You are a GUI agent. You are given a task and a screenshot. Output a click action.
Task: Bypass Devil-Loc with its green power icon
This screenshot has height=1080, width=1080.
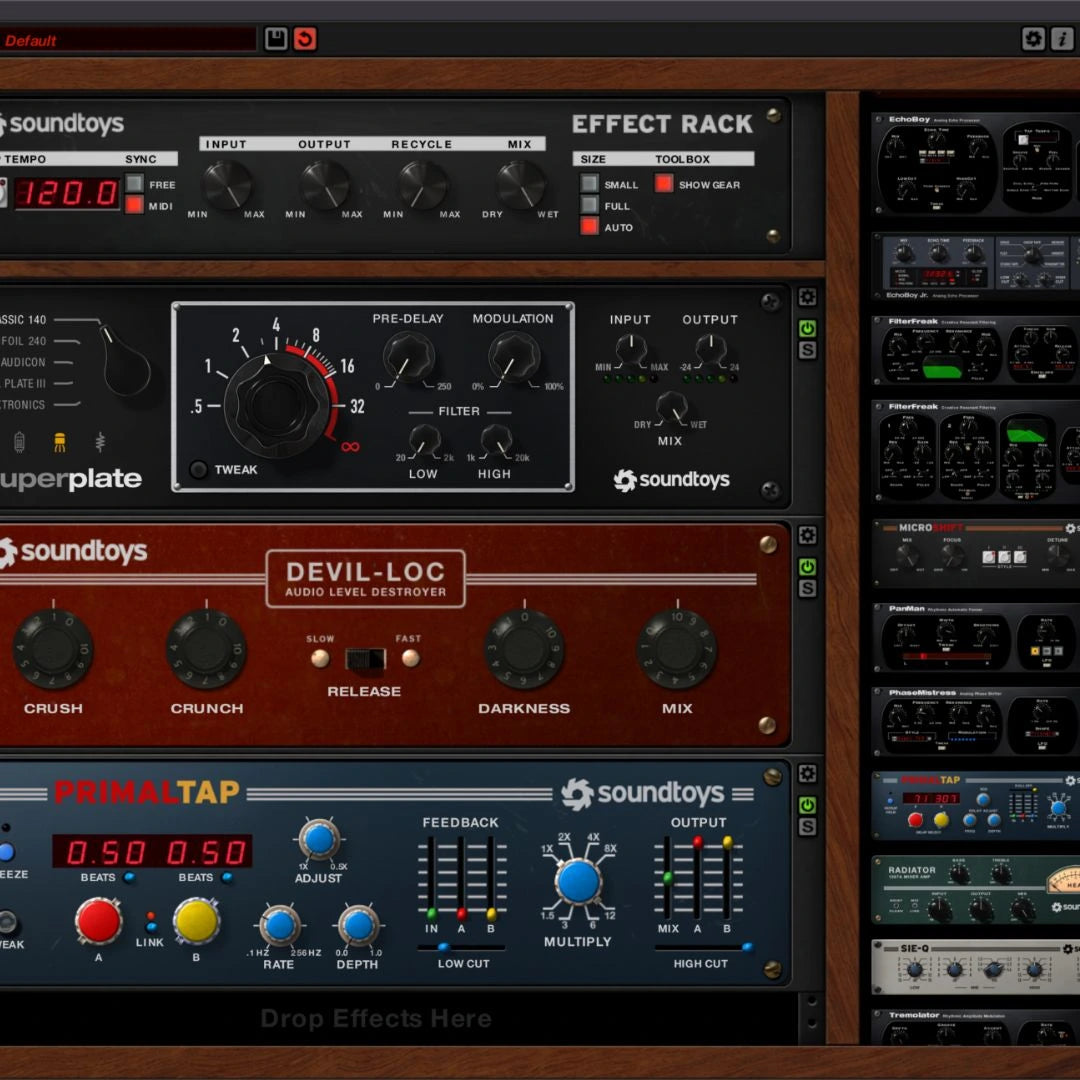[x=807, y=567]
